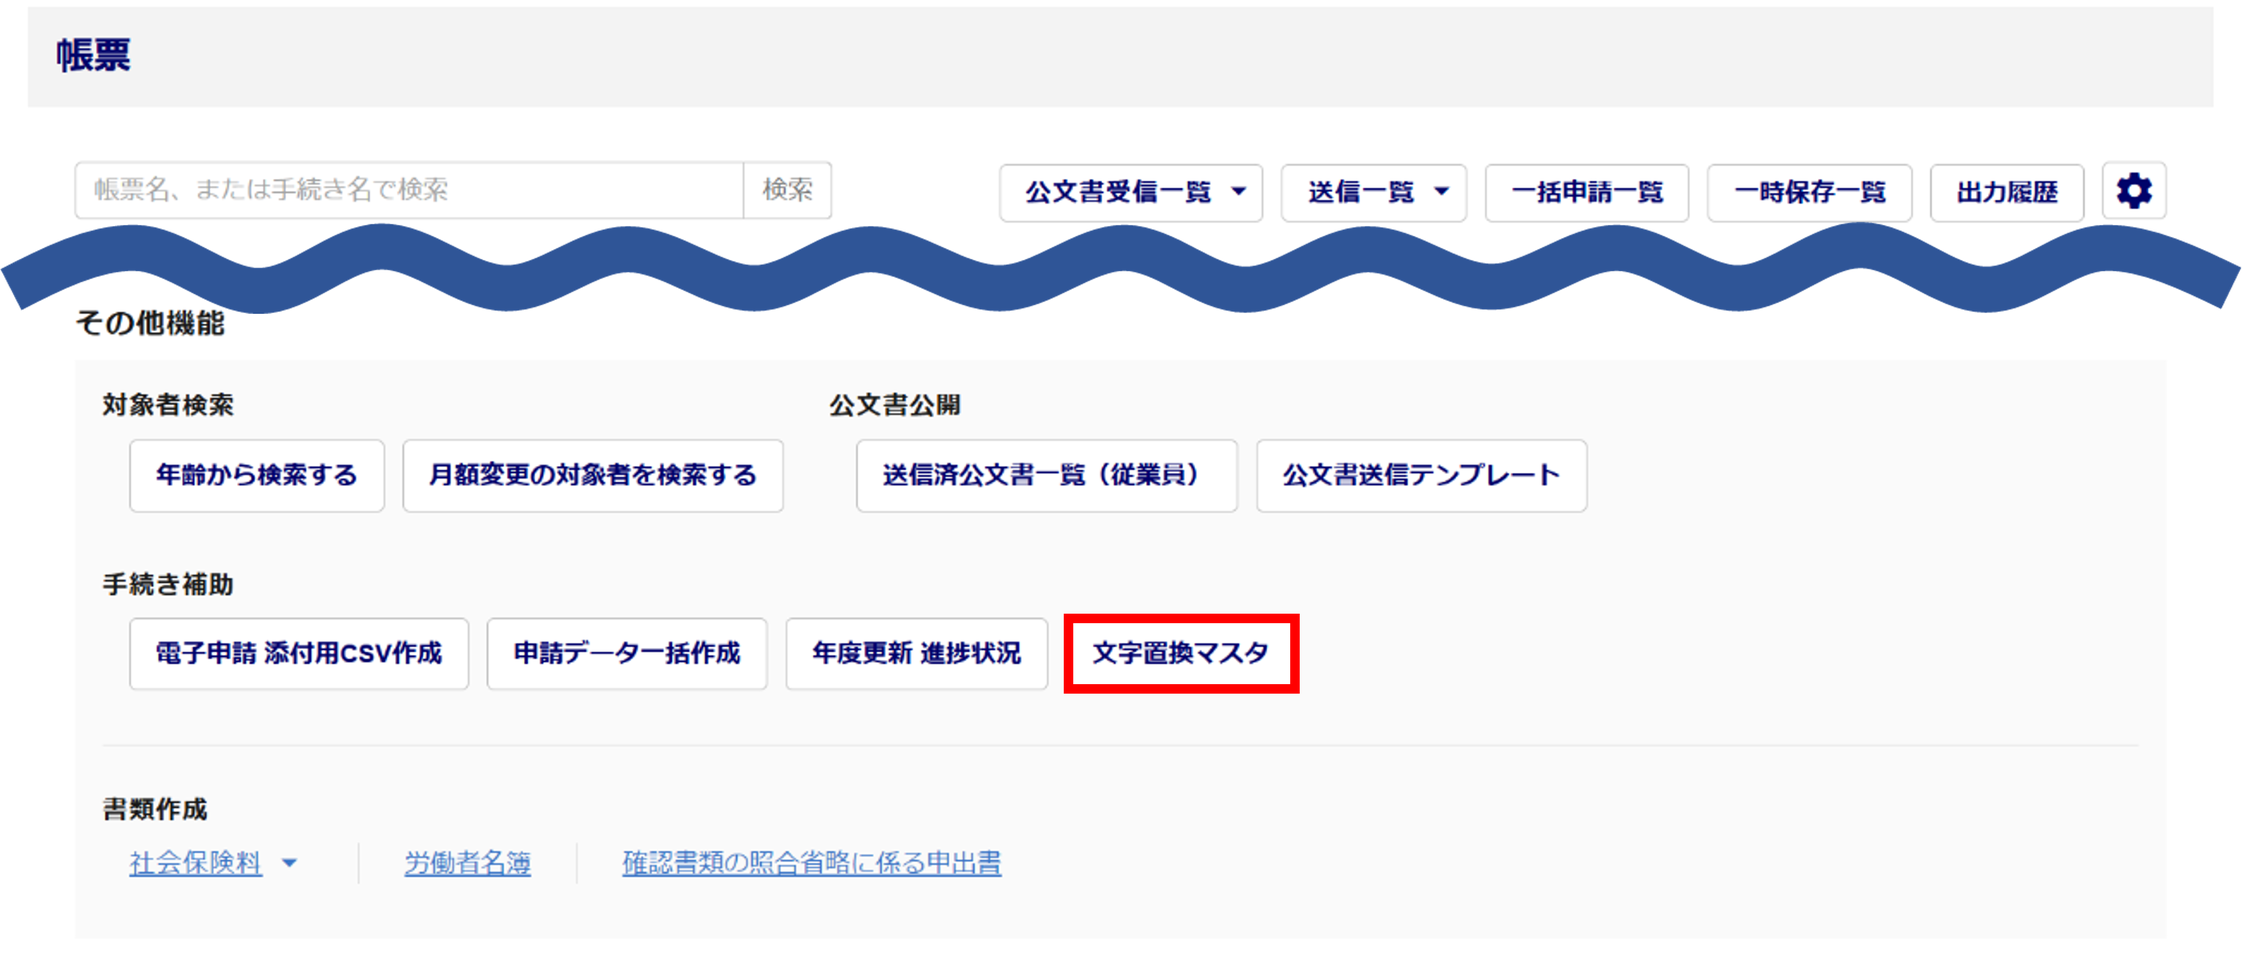Click 申請データ一括作成 button
2242x964 pixels.
627,653
